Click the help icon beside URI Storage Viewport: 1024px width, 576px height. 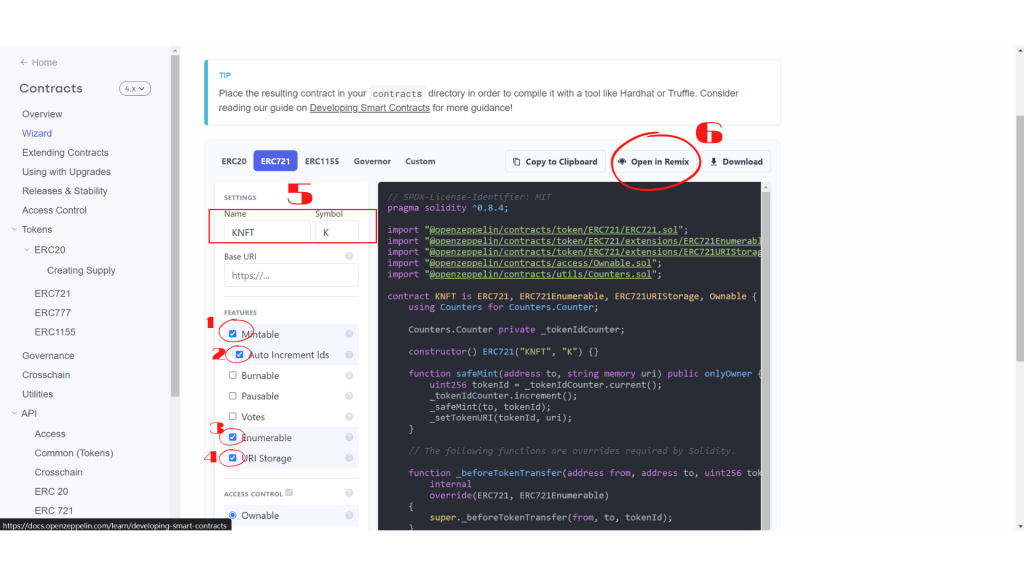click(x=349, y=458)
